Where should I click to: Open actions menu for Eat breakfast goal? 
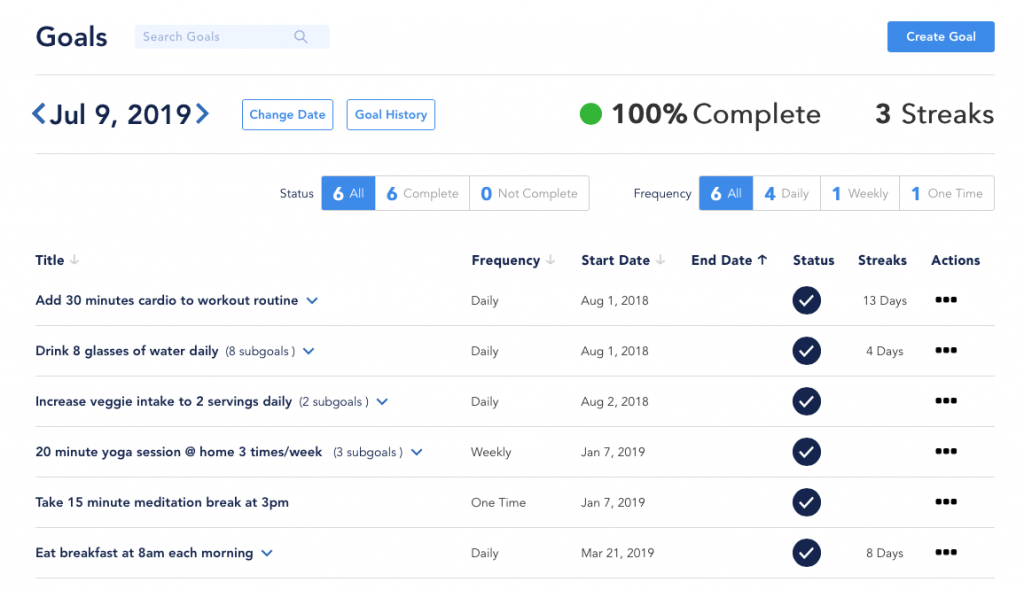[946, 552]
